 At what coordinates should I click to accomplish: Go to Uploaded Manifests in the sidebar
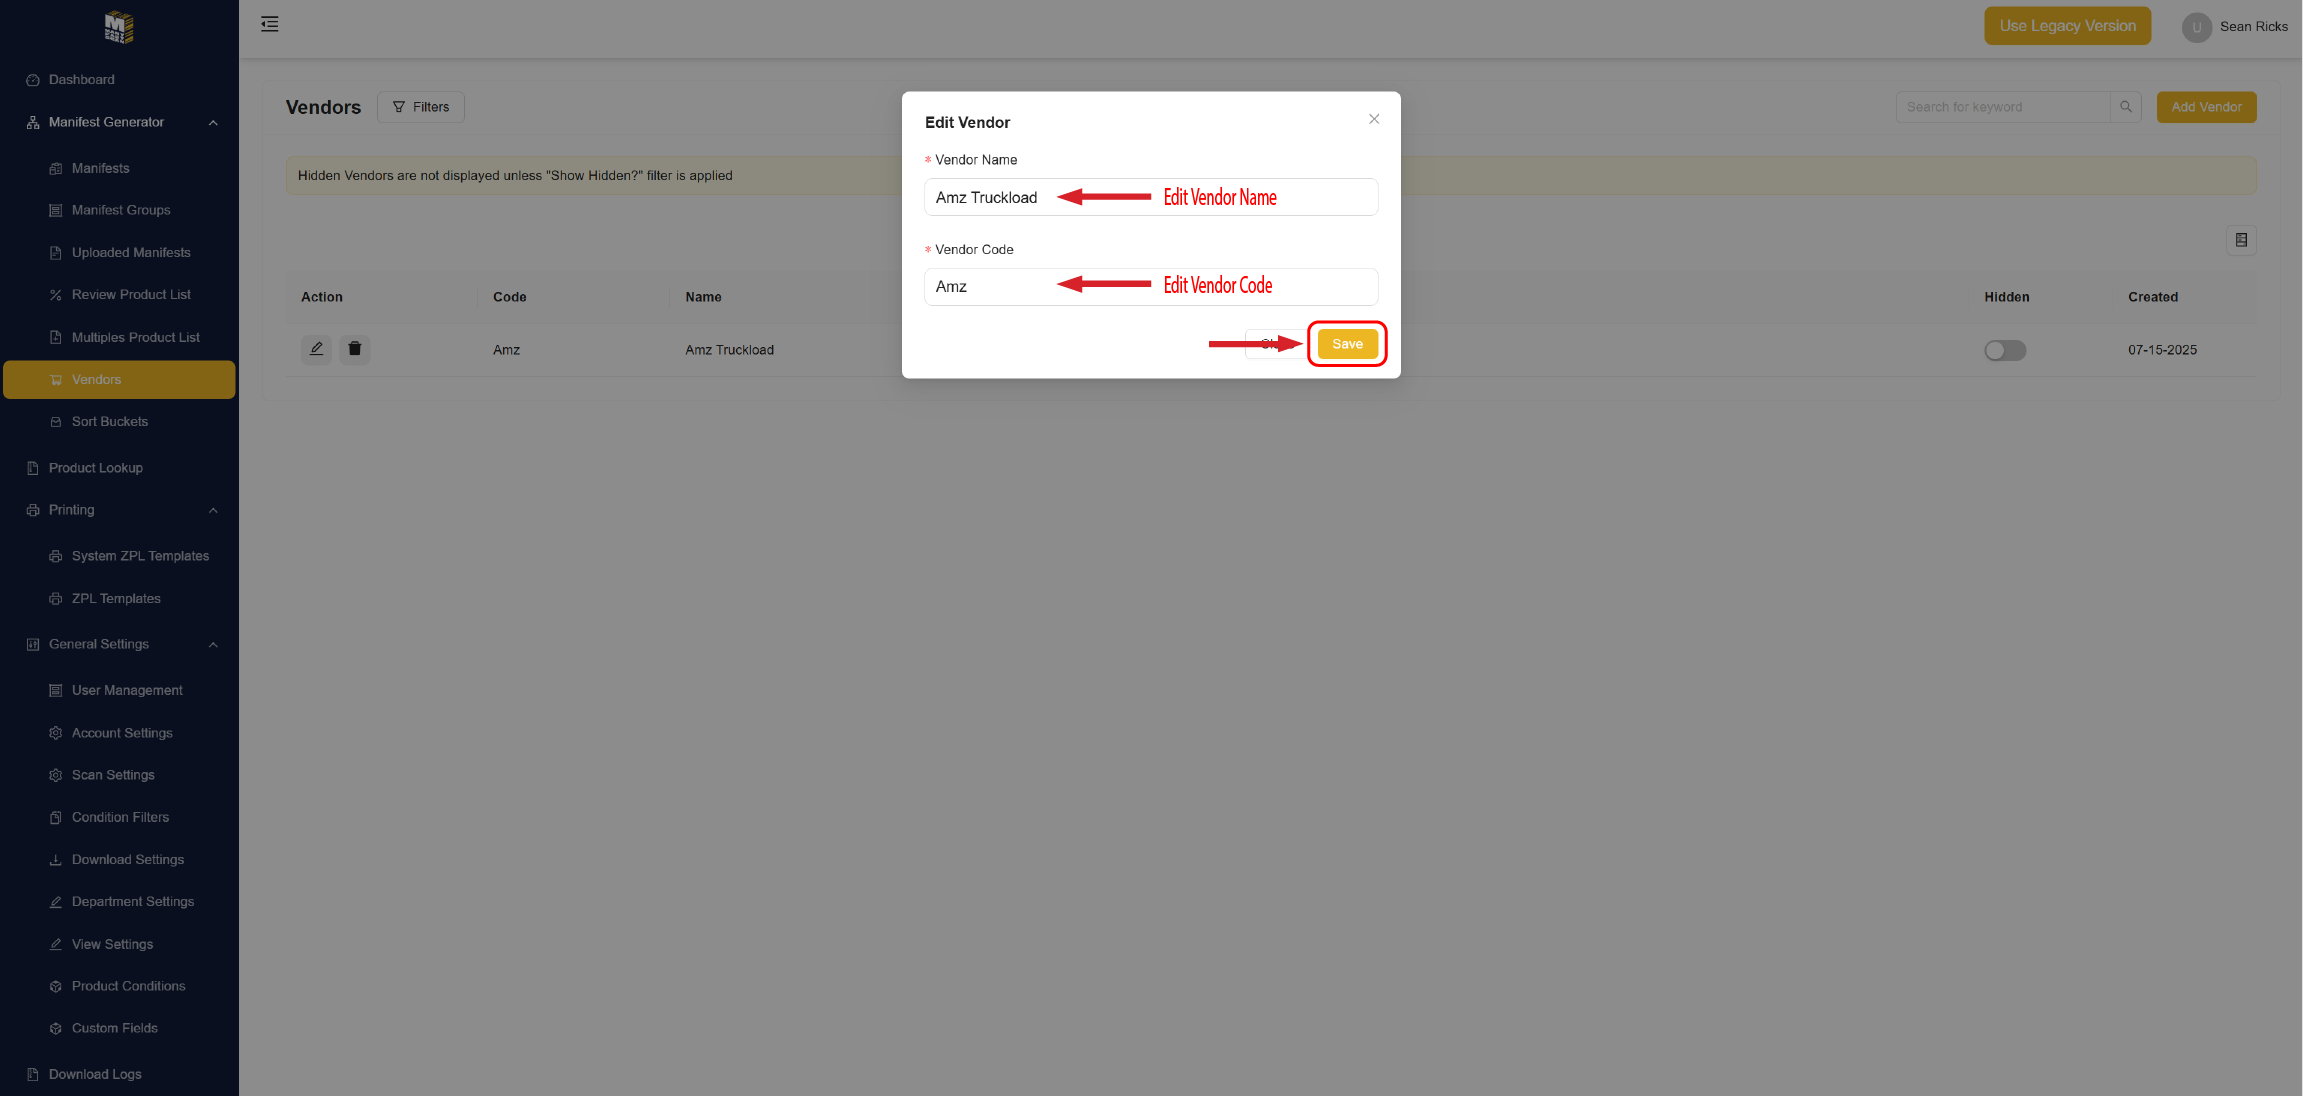point(131,253)
